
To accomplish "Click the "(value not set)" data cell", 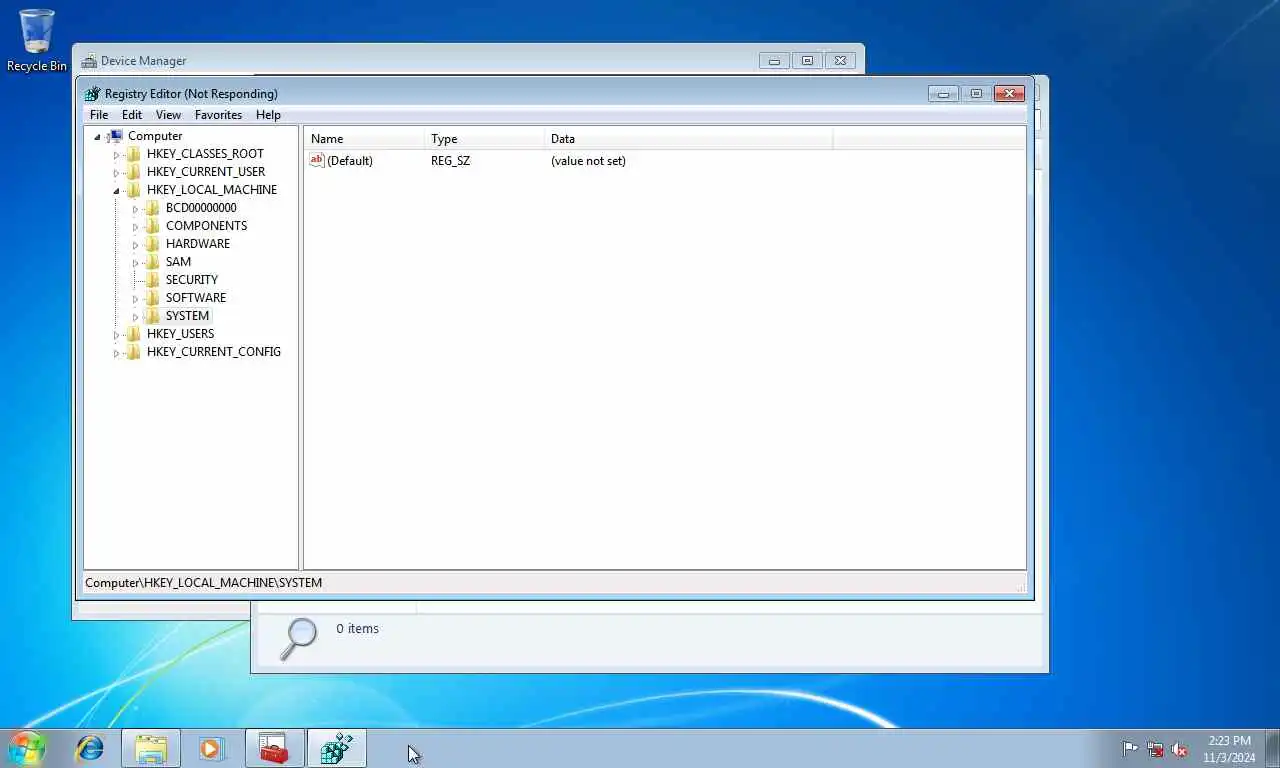I will pyautogui.click(x=588, y=161).
